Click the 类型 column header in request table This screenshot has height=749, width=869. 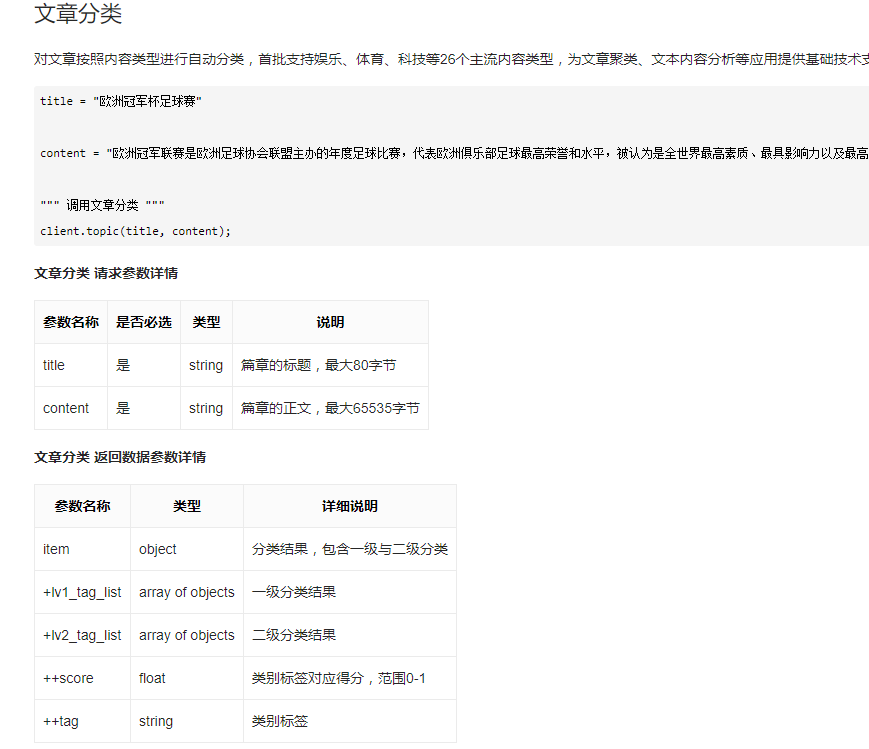(x=205, y=322)
